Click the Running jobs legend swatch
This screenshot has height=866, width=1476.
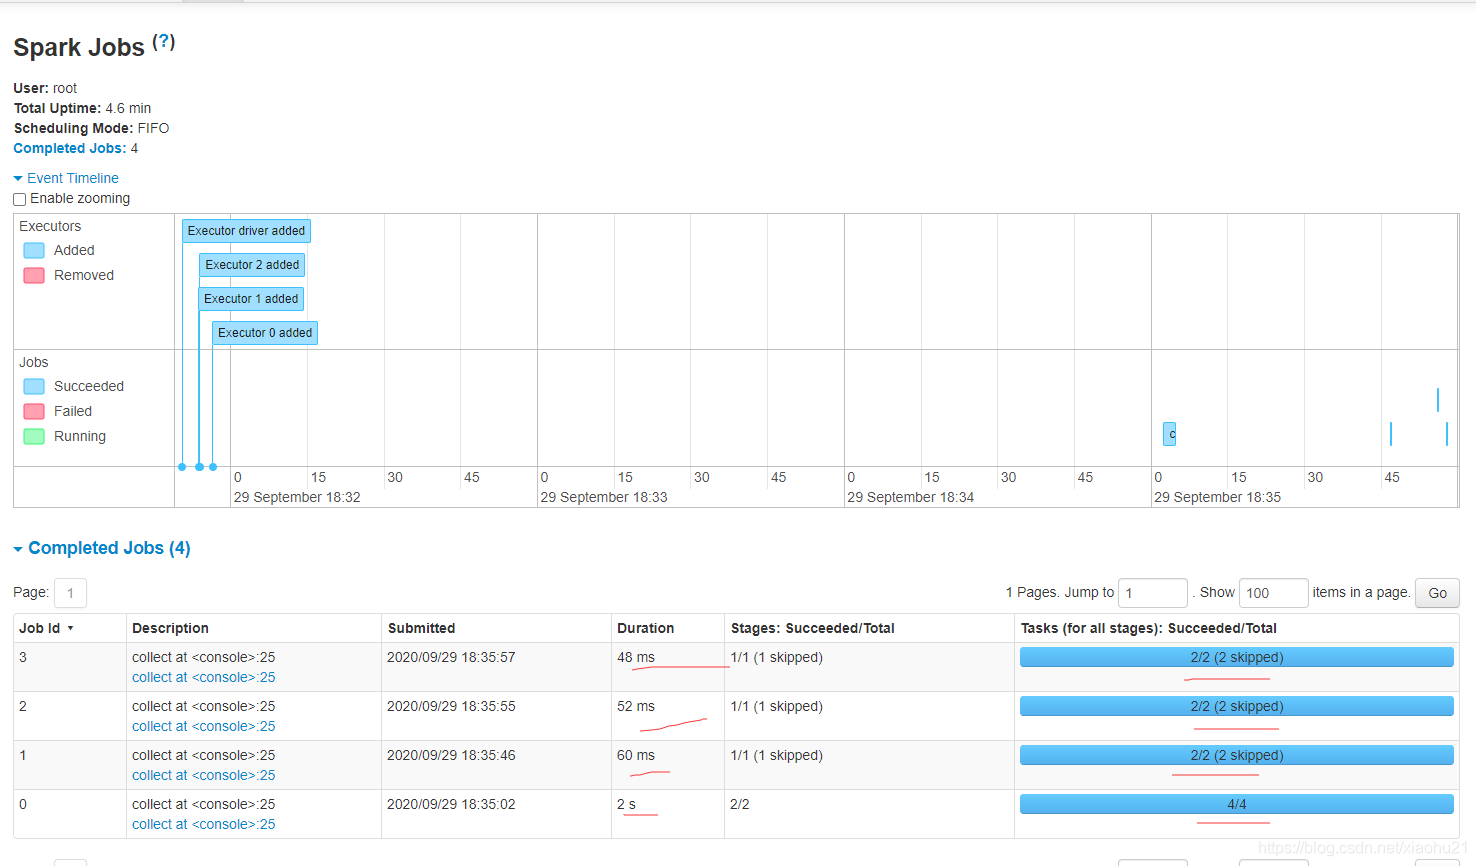point(34,437)
